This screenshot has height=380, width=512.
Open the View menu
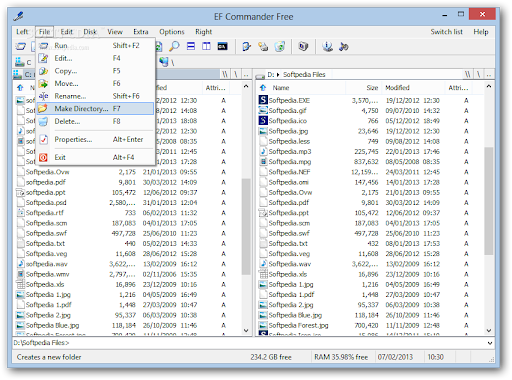click(x=115, y=32)
